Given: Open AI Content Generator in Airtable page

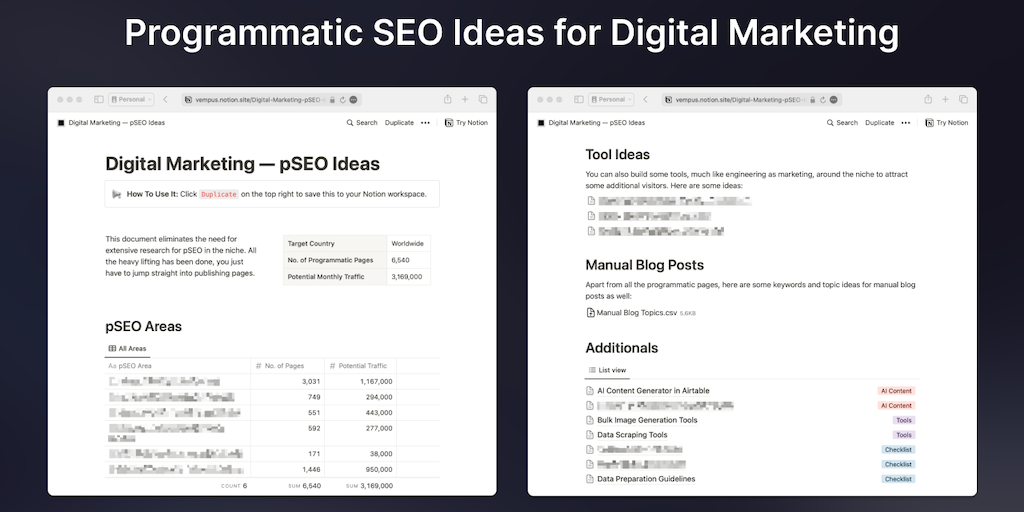Looking at the screenshot, I should 653,391.
